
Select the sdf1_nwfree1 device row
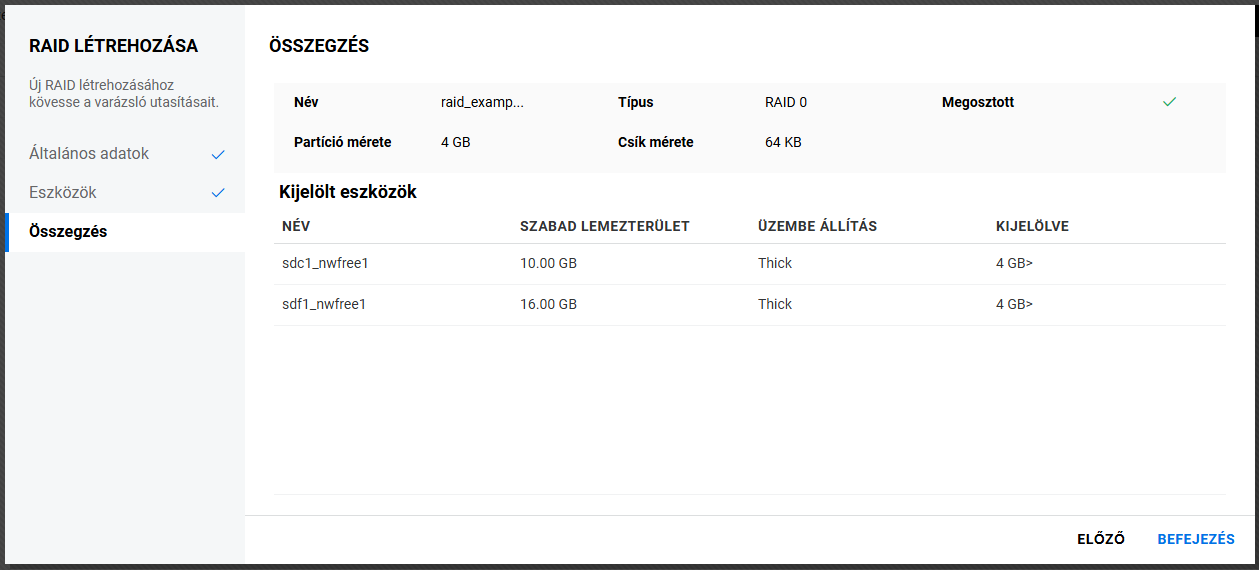tap(324, 304)
